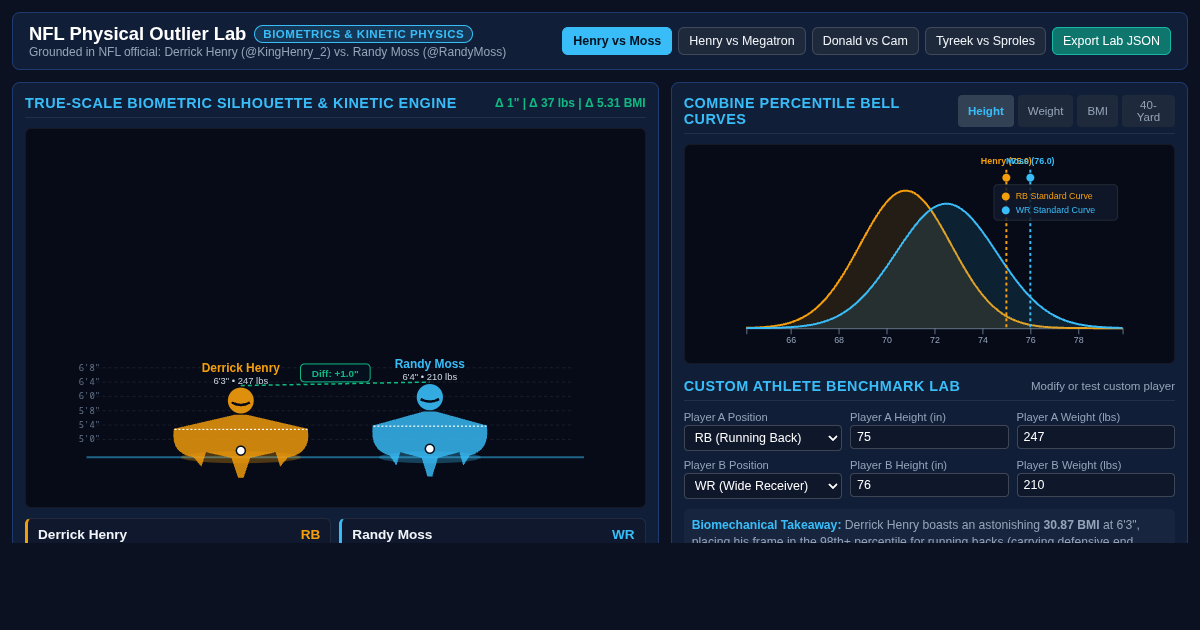
Task: Click the 78 tick on height axis
Action: pos(1079,340)
